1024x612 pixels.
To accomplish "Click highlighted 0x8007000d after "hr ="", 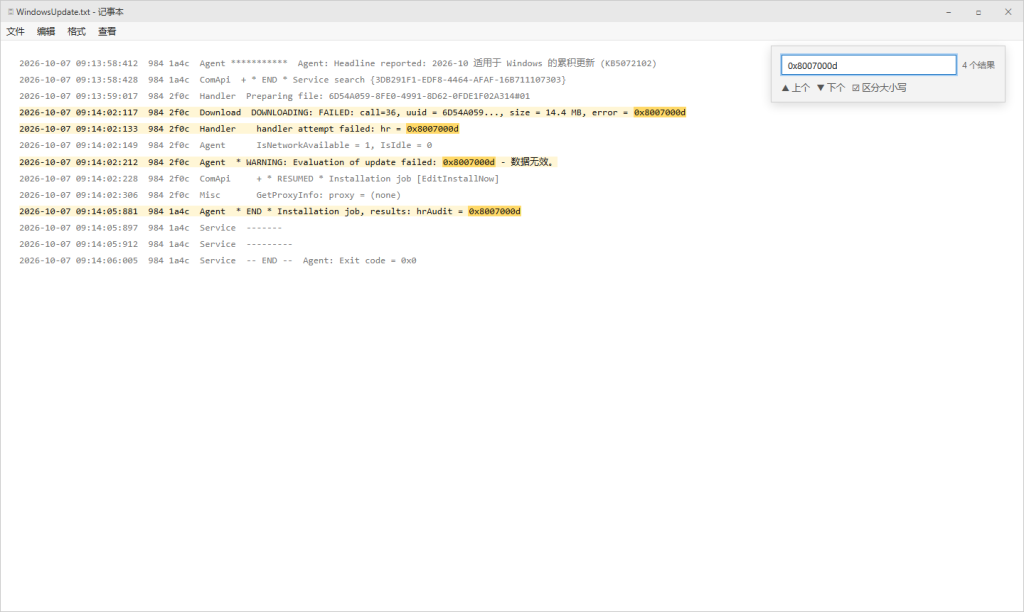I will [432, 129].
